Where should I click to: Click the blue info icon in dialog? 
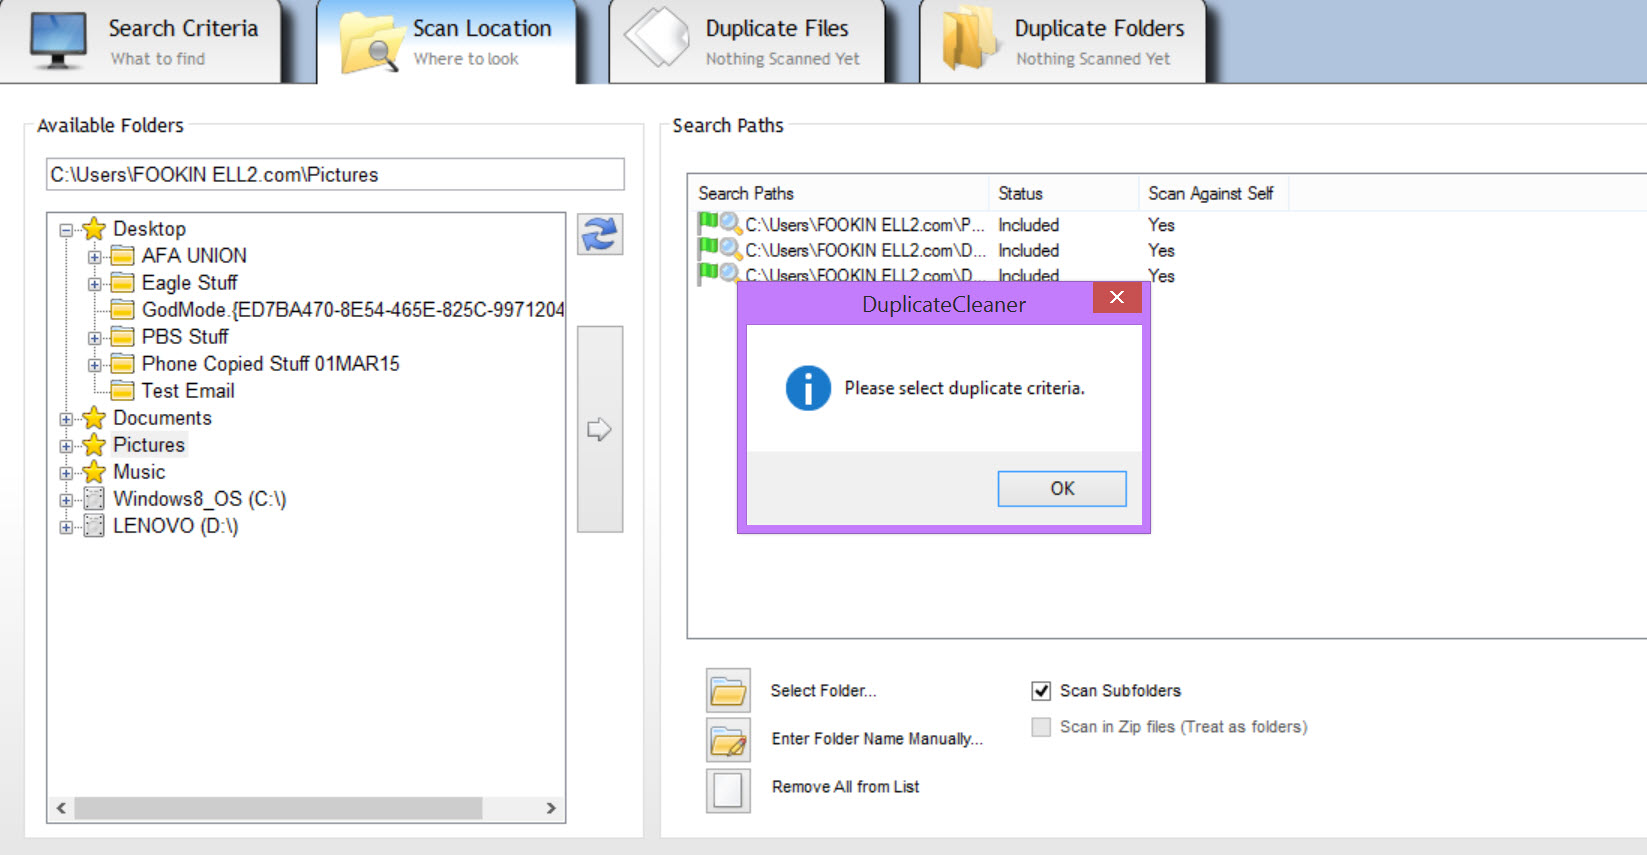(x=808, y=388)
